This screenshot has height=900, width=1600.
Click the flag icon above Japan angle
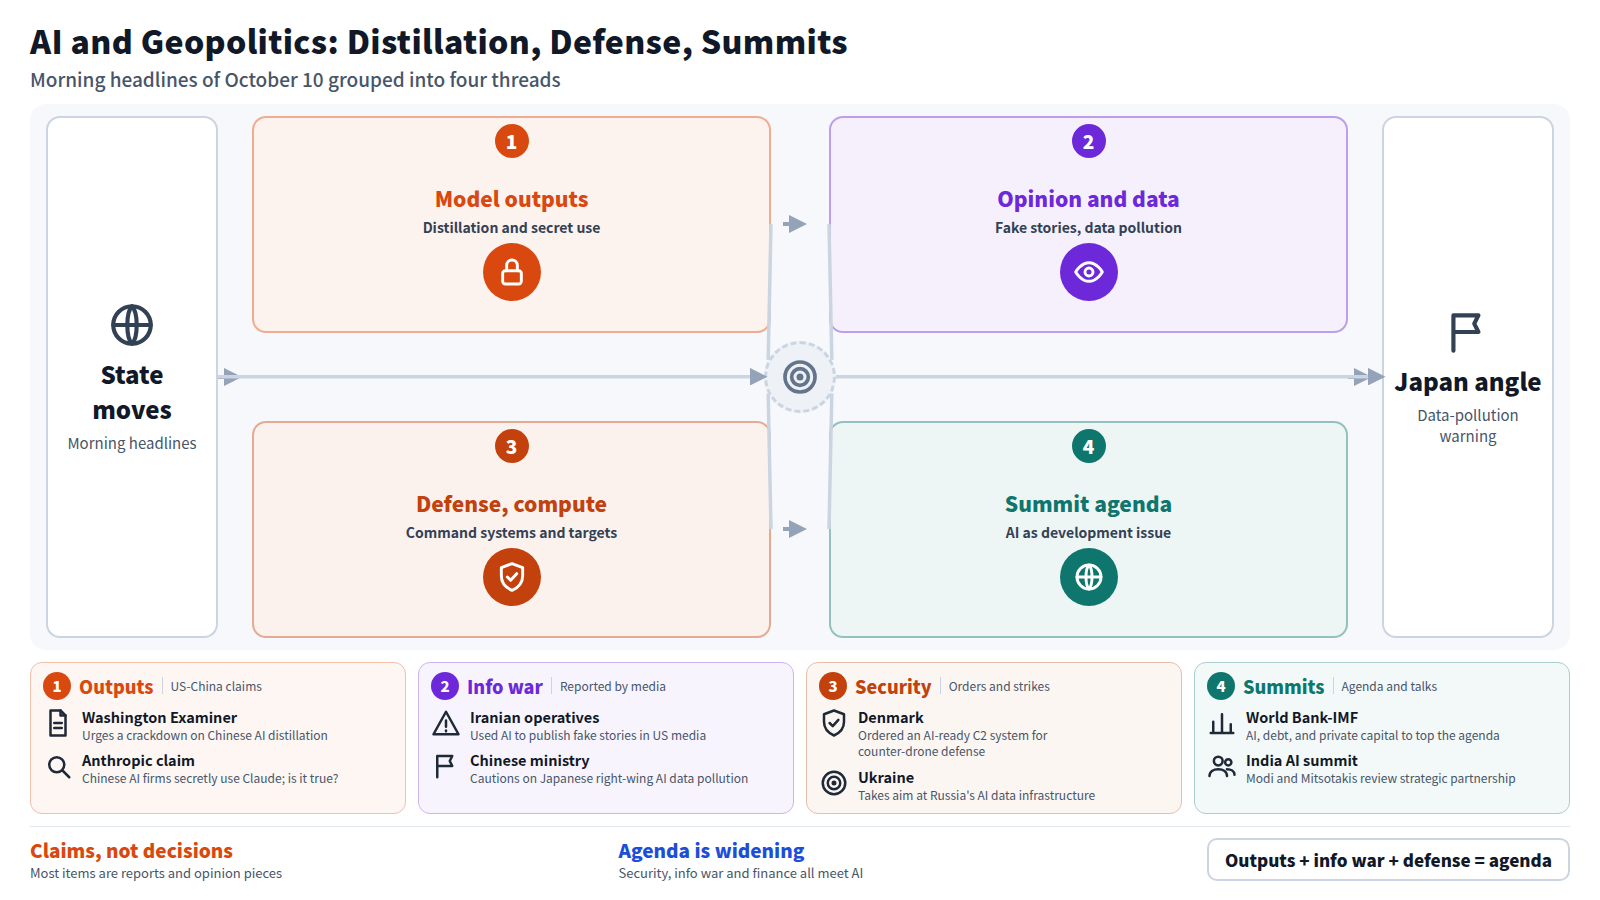point(1466,332)
